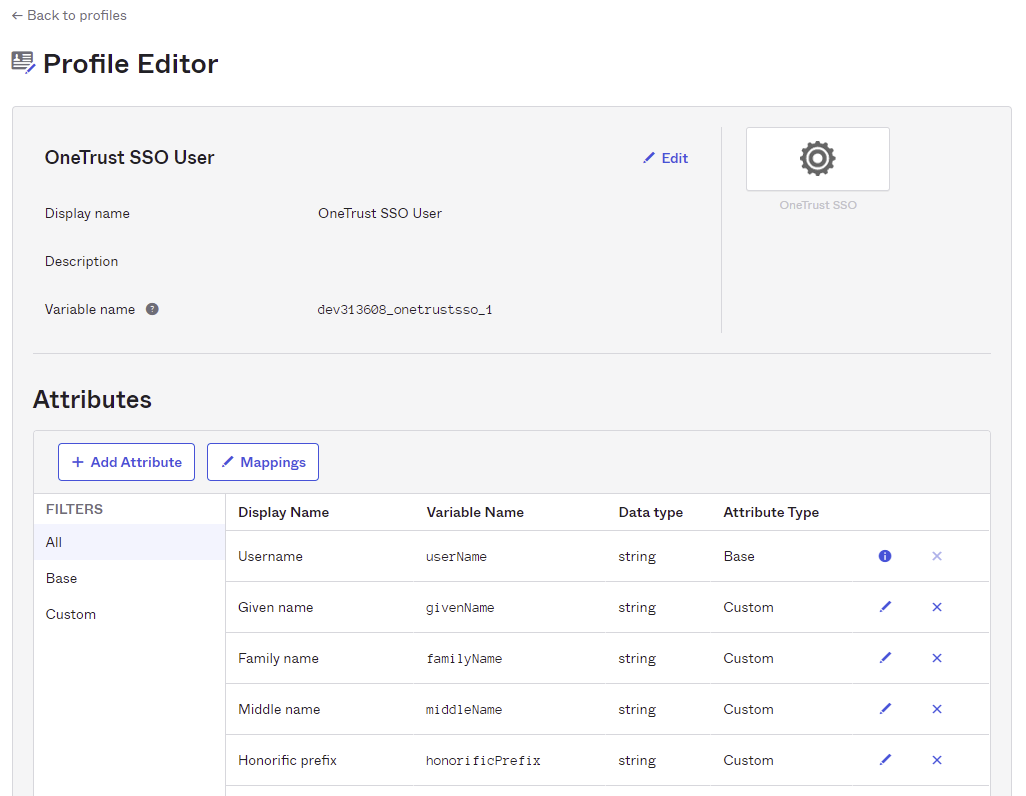Click the info icon on the Username row
1026x796 pixels.
pos(885,556)
